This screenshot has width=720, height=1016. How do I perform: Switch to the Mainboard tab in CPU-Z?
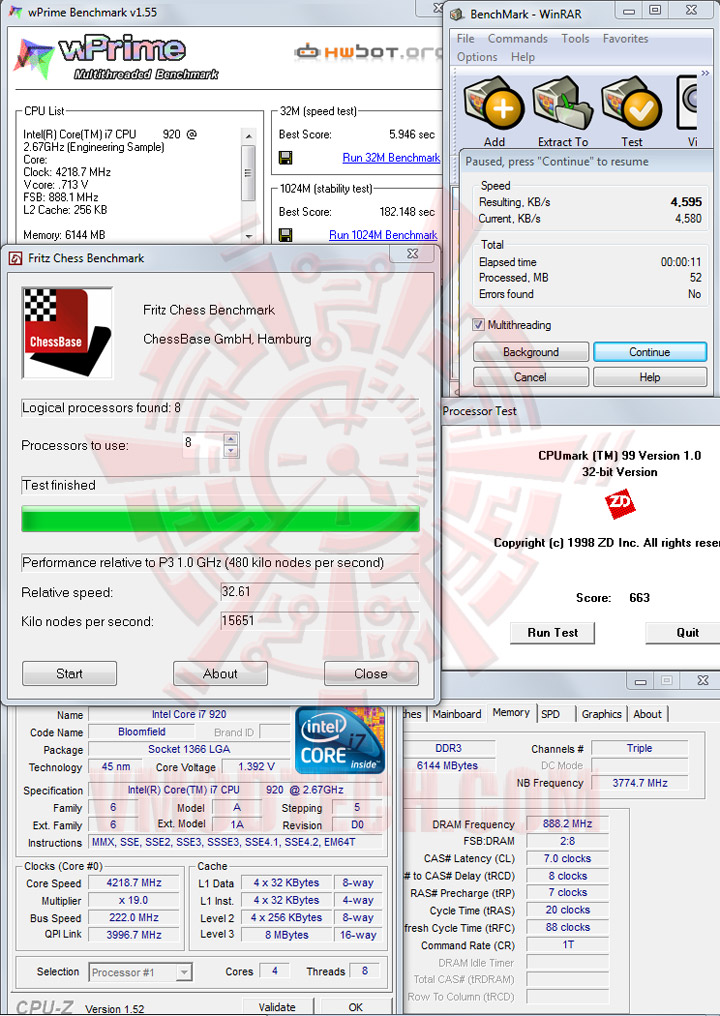tap(456, 713)
